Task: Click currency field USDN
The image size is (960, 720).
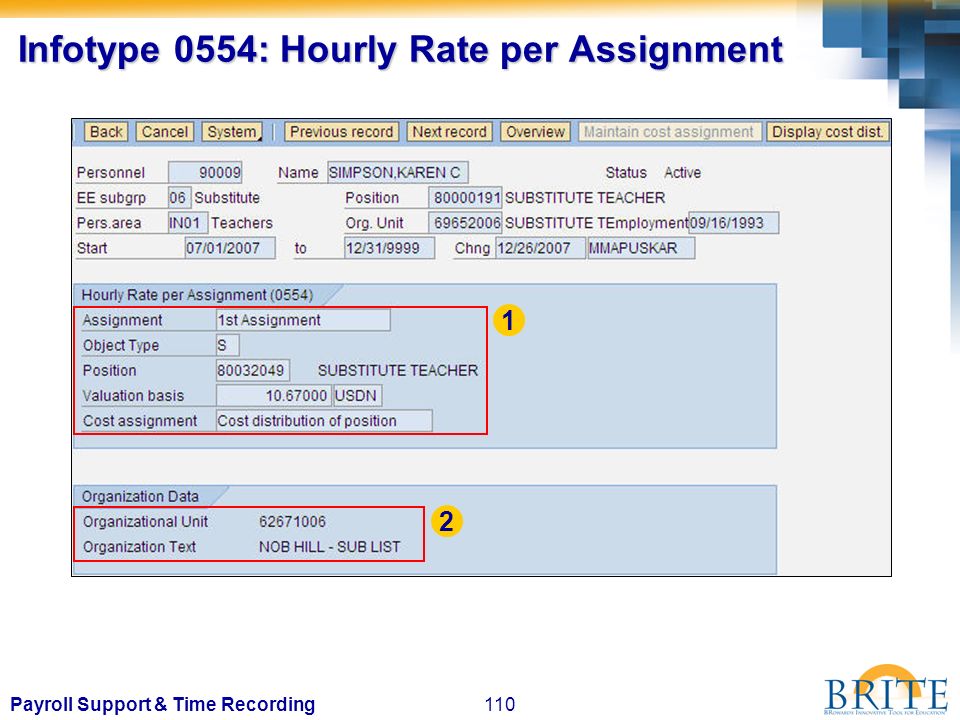Action: pos(358,396)
